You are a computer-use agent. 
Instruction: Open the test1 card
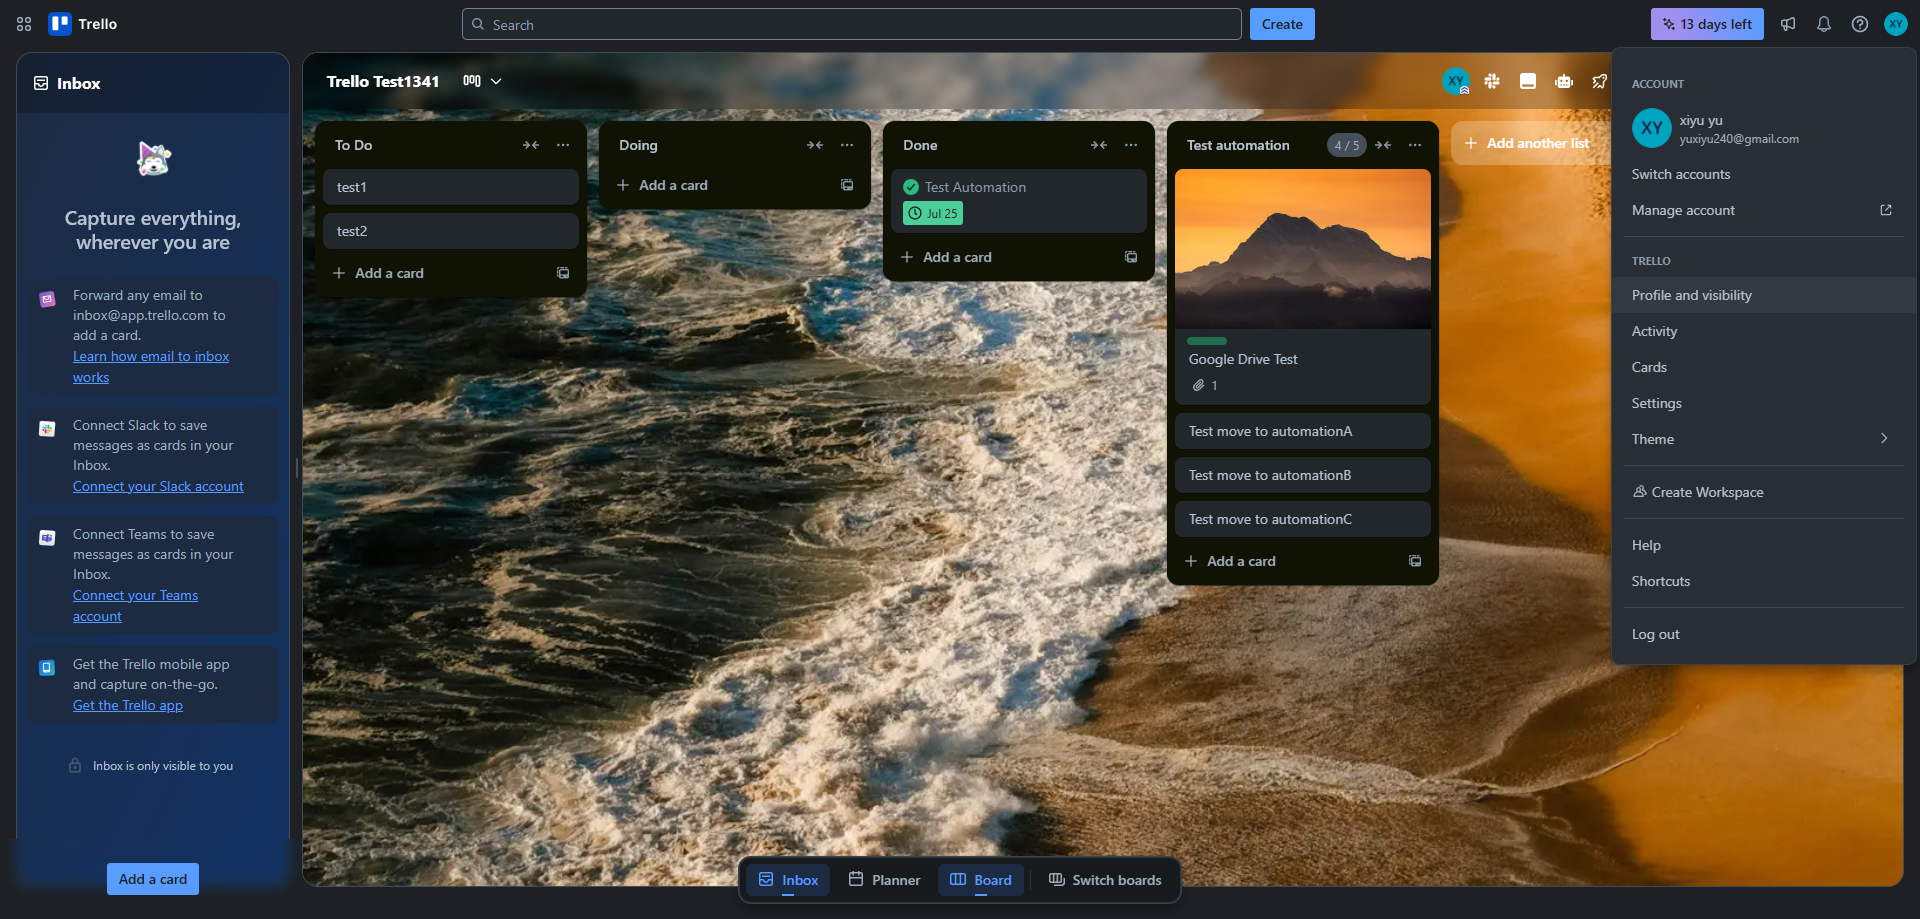[451, 187]
